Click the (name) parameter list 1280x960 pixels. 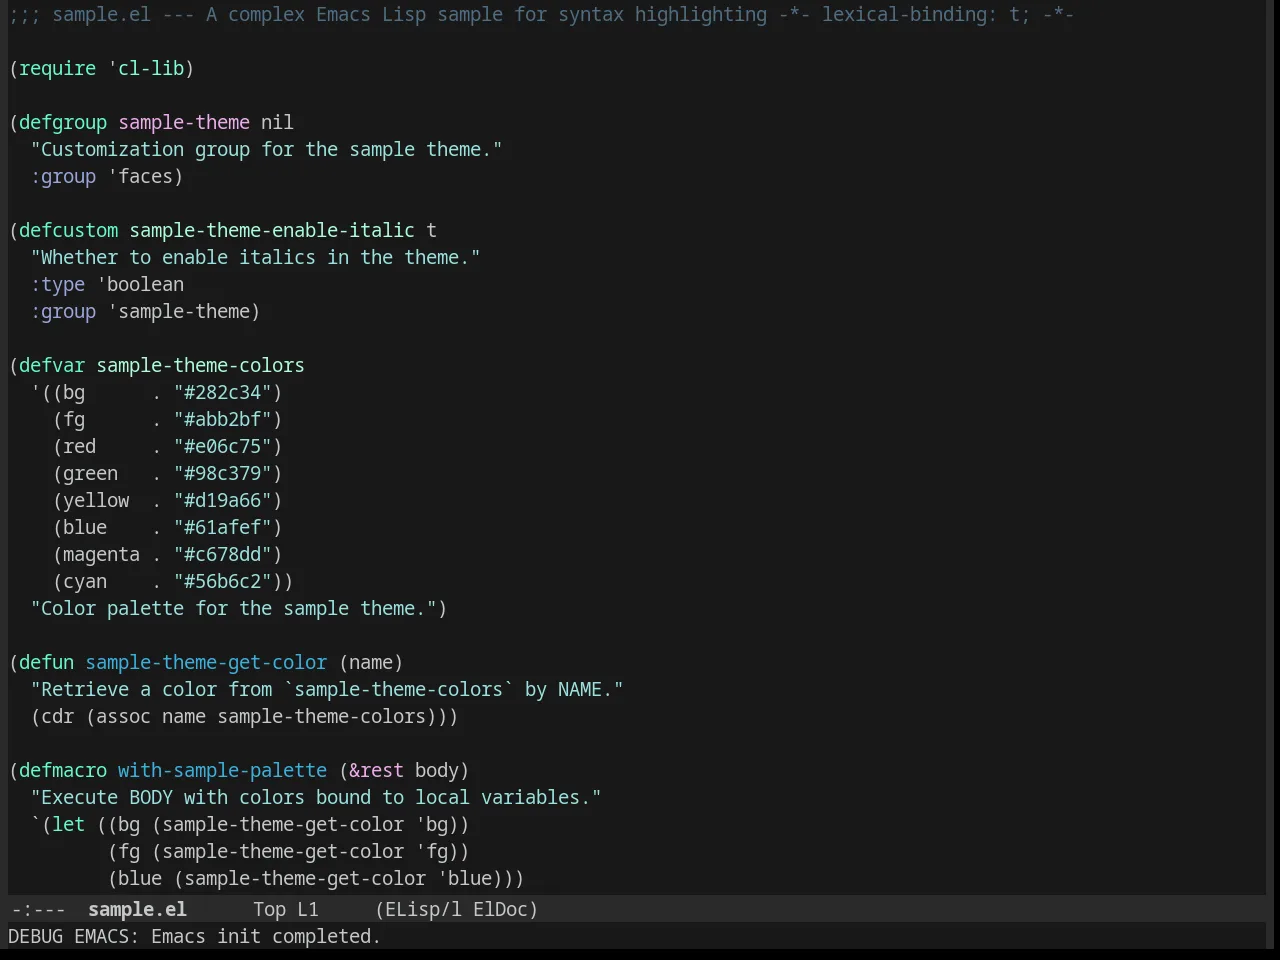point(371,662)
